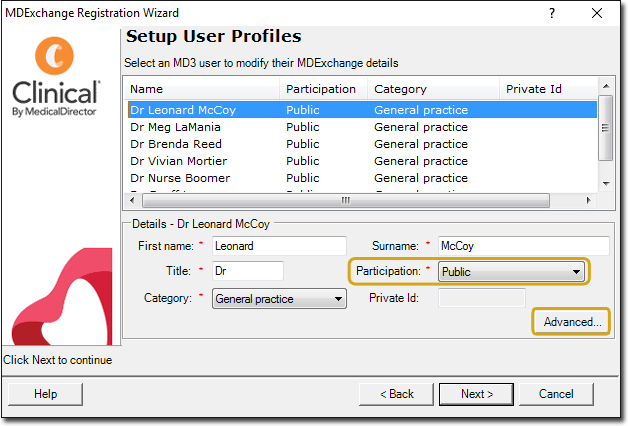Click the Surname text field
628x426 pixels.
point(524,246)
